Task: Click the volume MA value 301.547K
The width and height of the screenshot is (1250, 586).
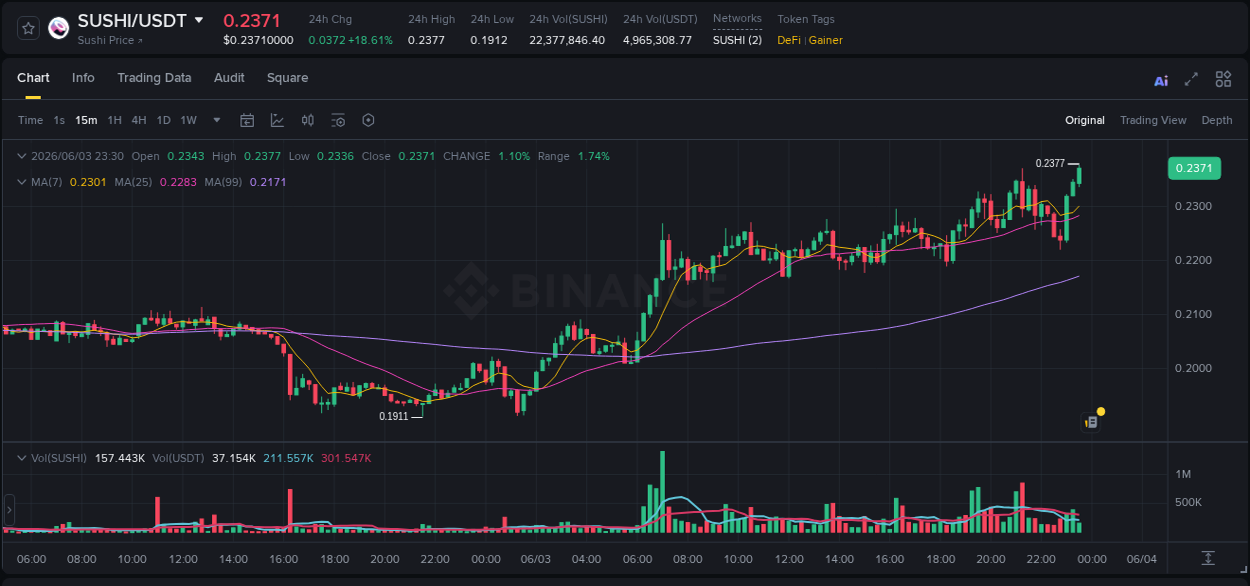Action: (x=346, y=458)
